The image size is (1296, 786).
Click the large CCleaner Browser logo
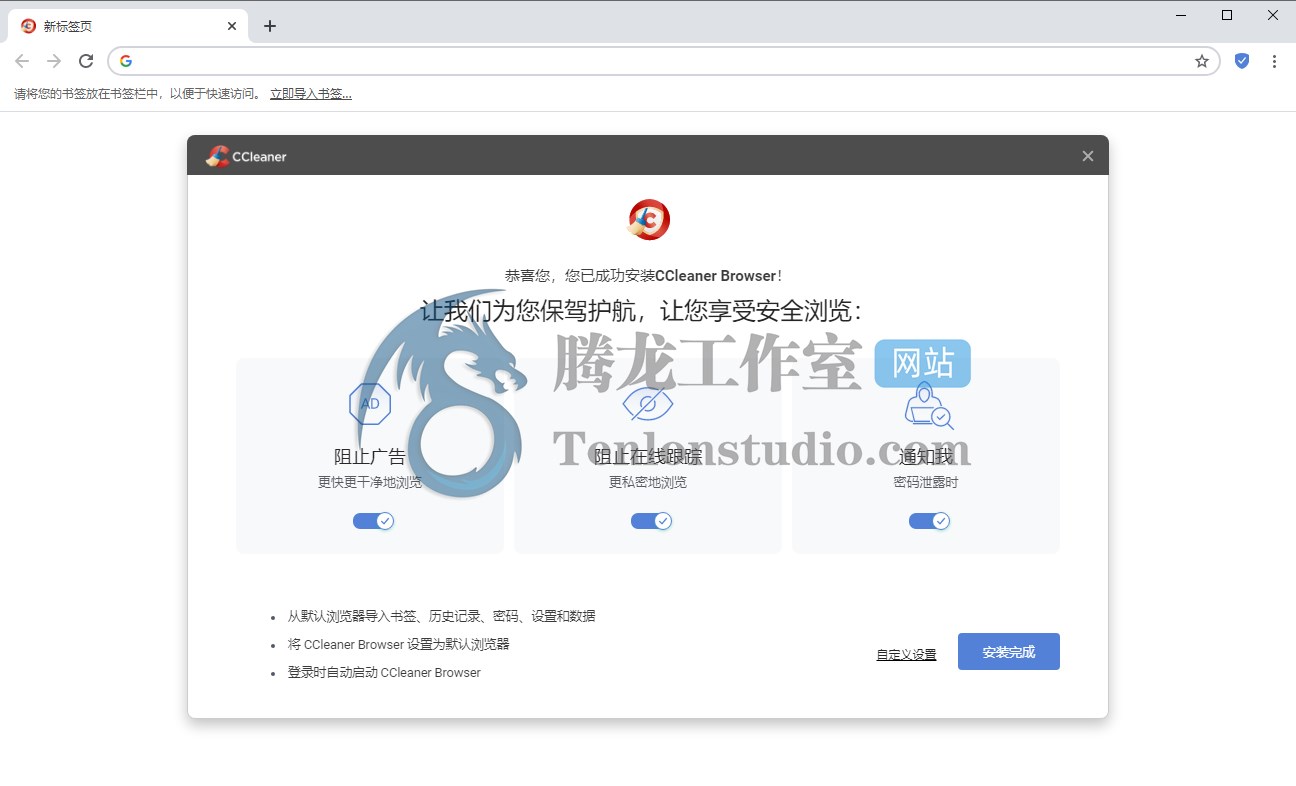[x=649, y=219]
